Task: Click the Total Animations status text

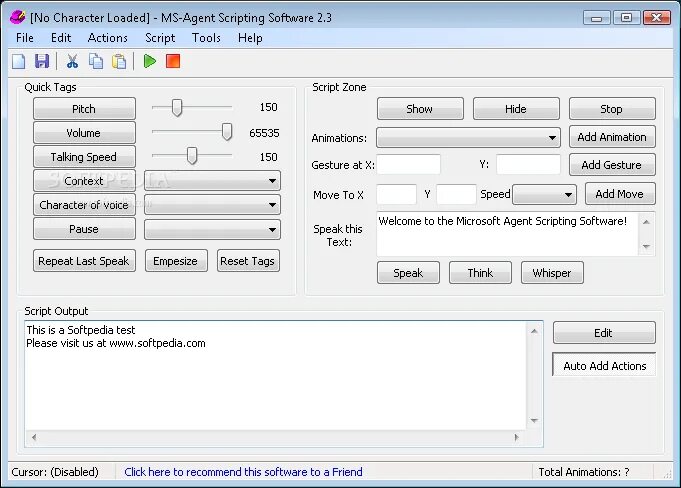Action: (584, 472)
